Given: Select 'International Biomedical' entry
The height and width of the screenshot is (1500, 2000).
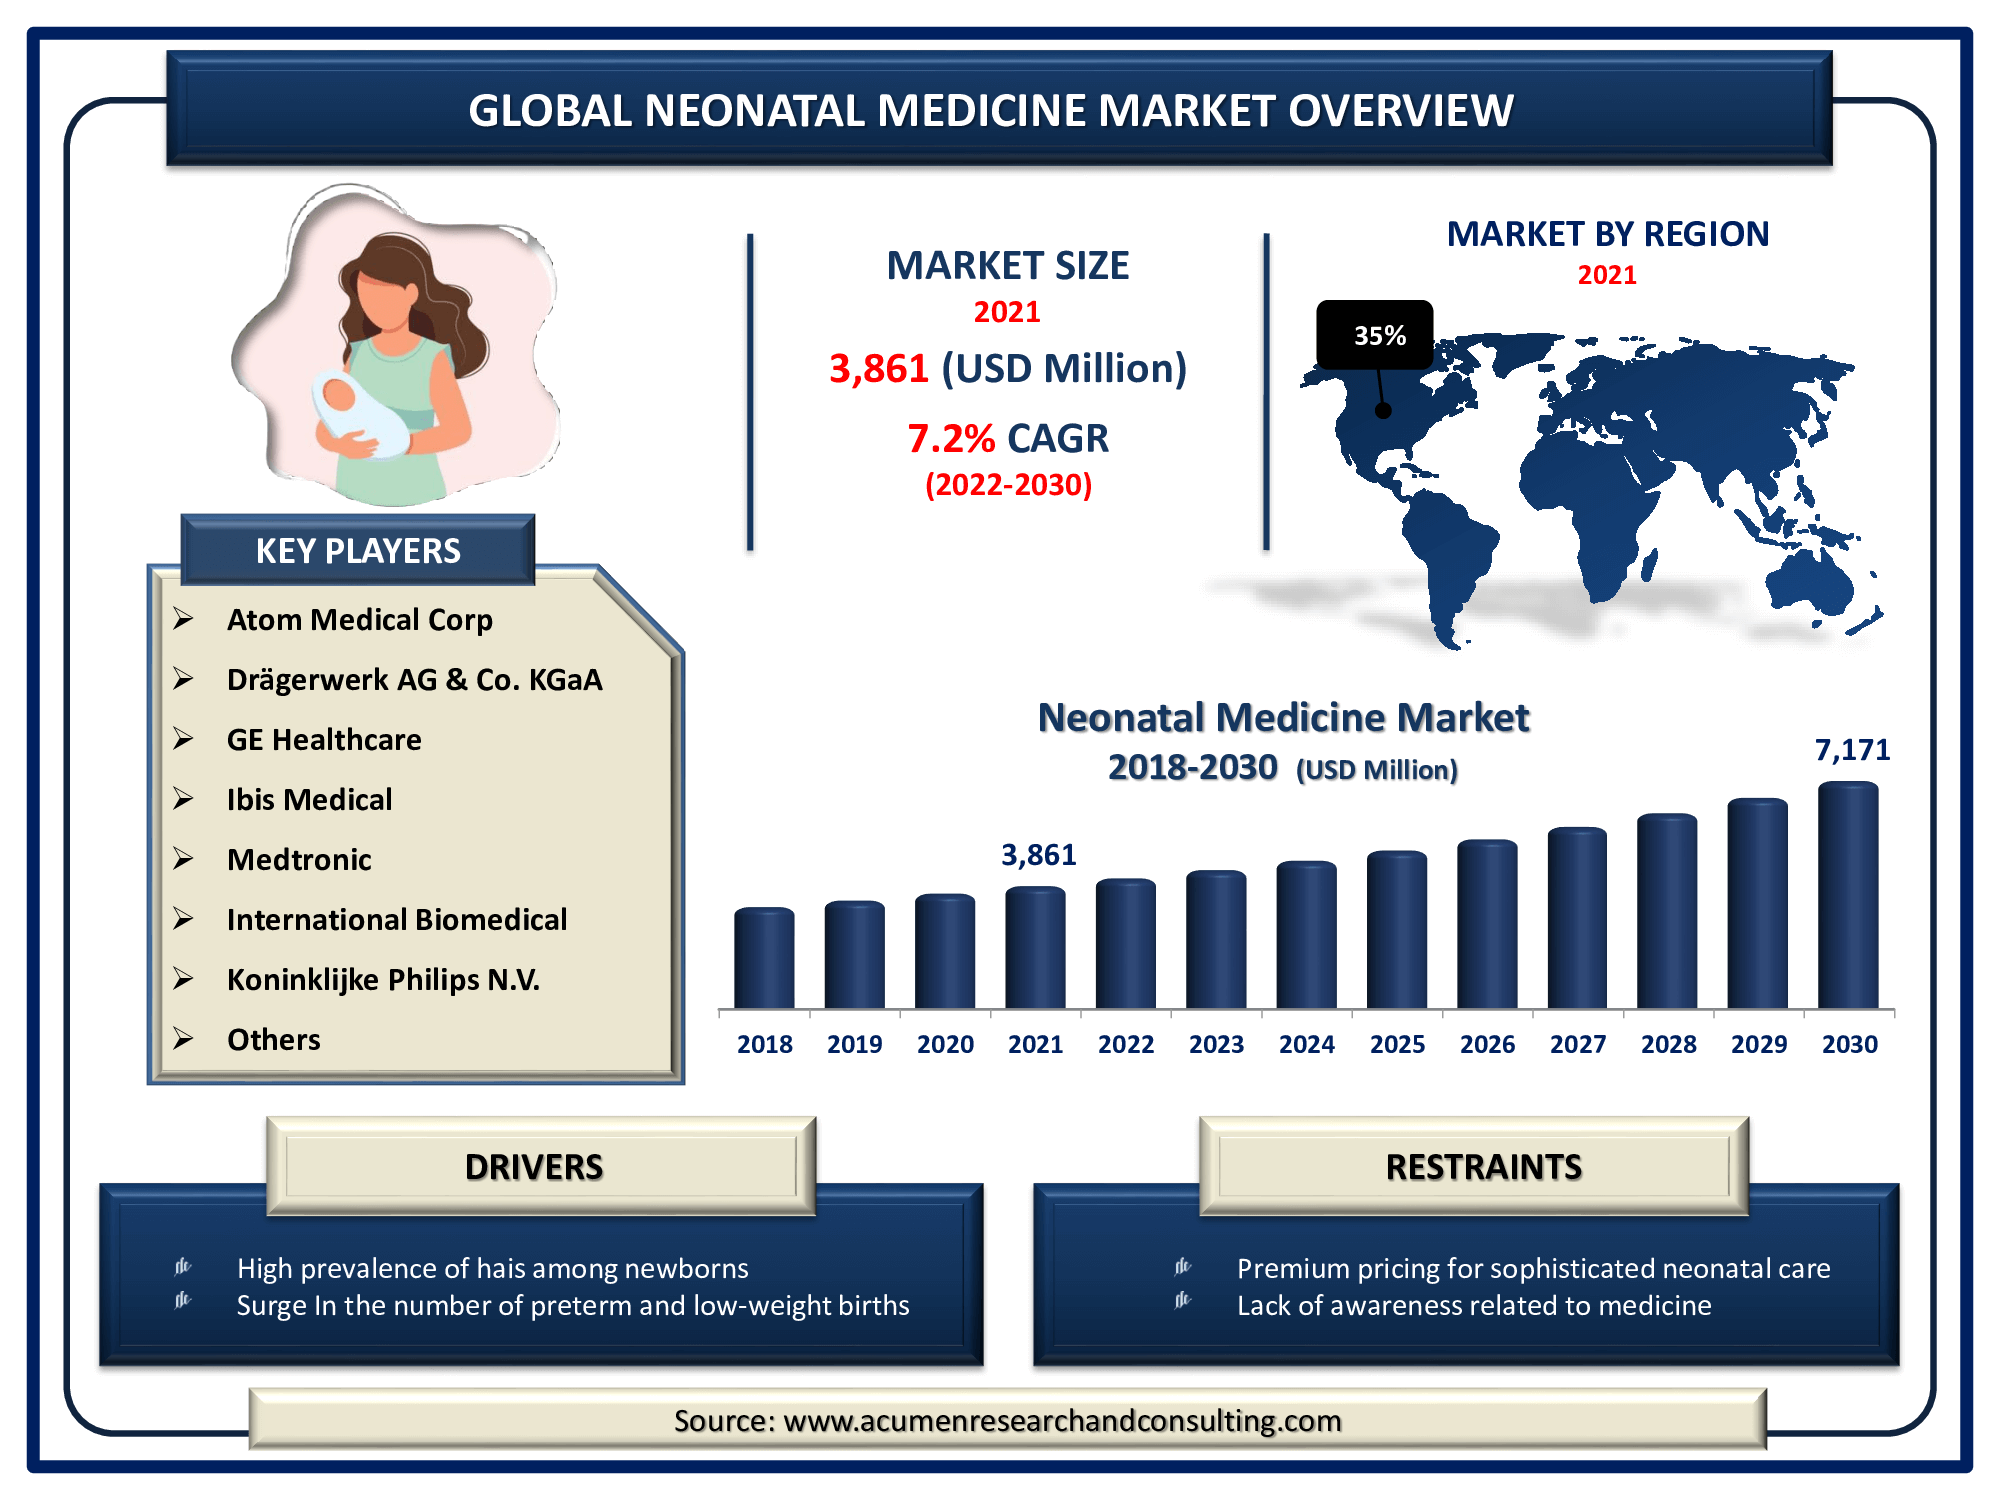Looking at the screenshot, I should pos(397,920).
